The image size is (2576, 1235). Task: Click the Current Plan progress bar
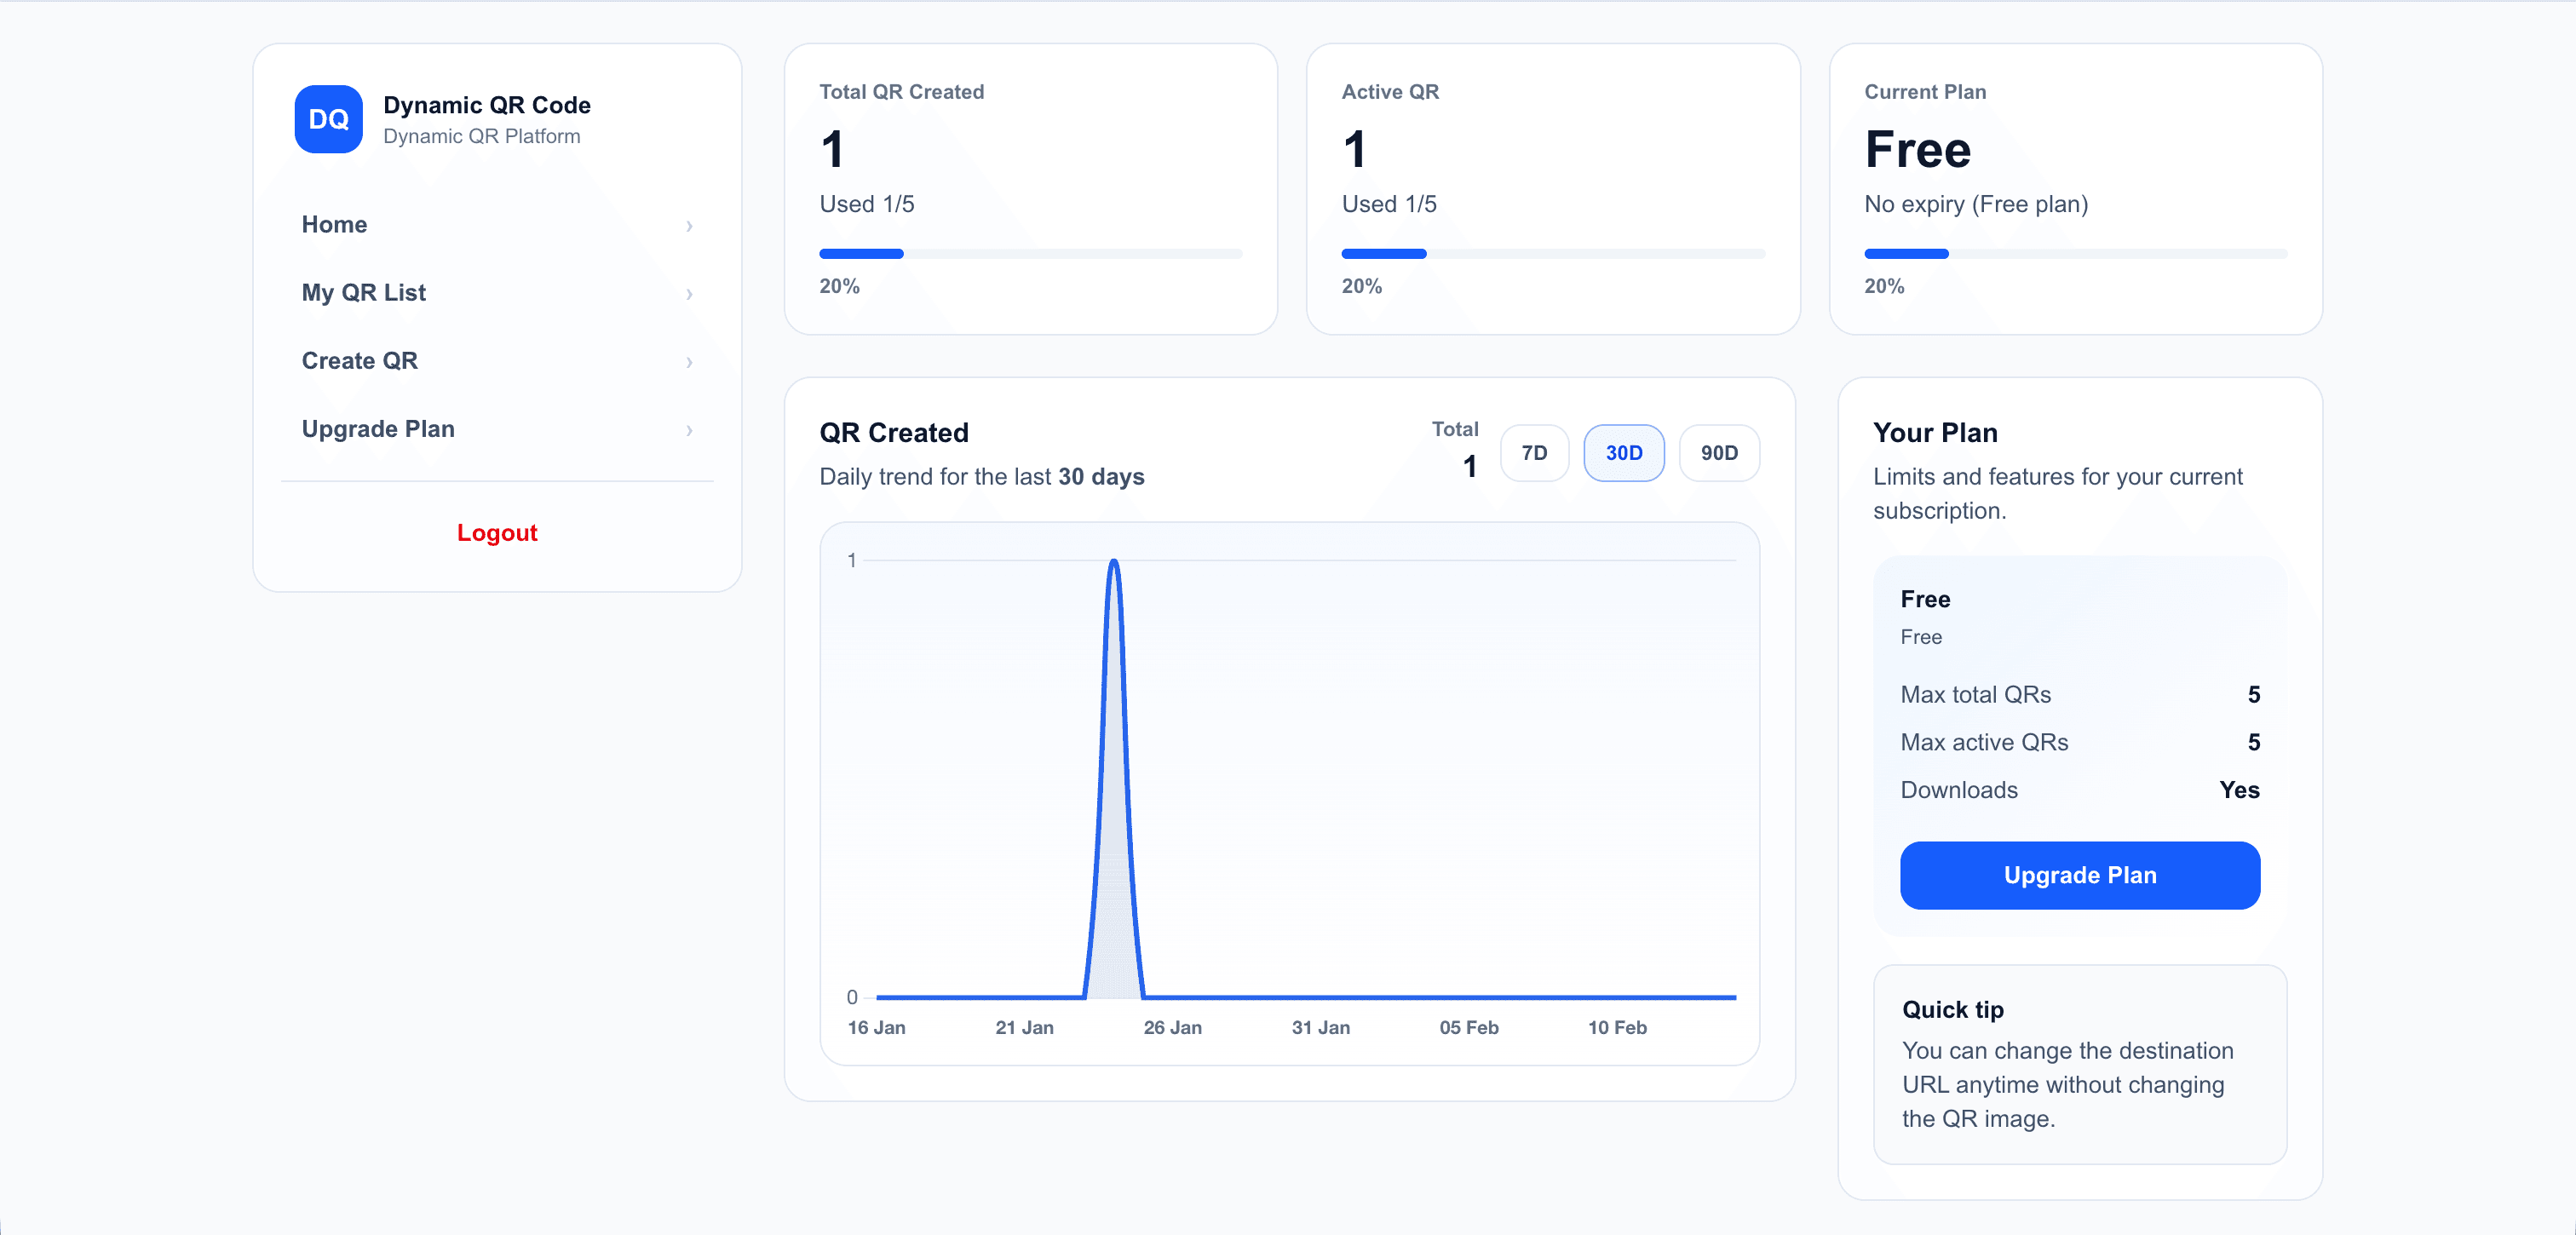tap(2075, 254)
